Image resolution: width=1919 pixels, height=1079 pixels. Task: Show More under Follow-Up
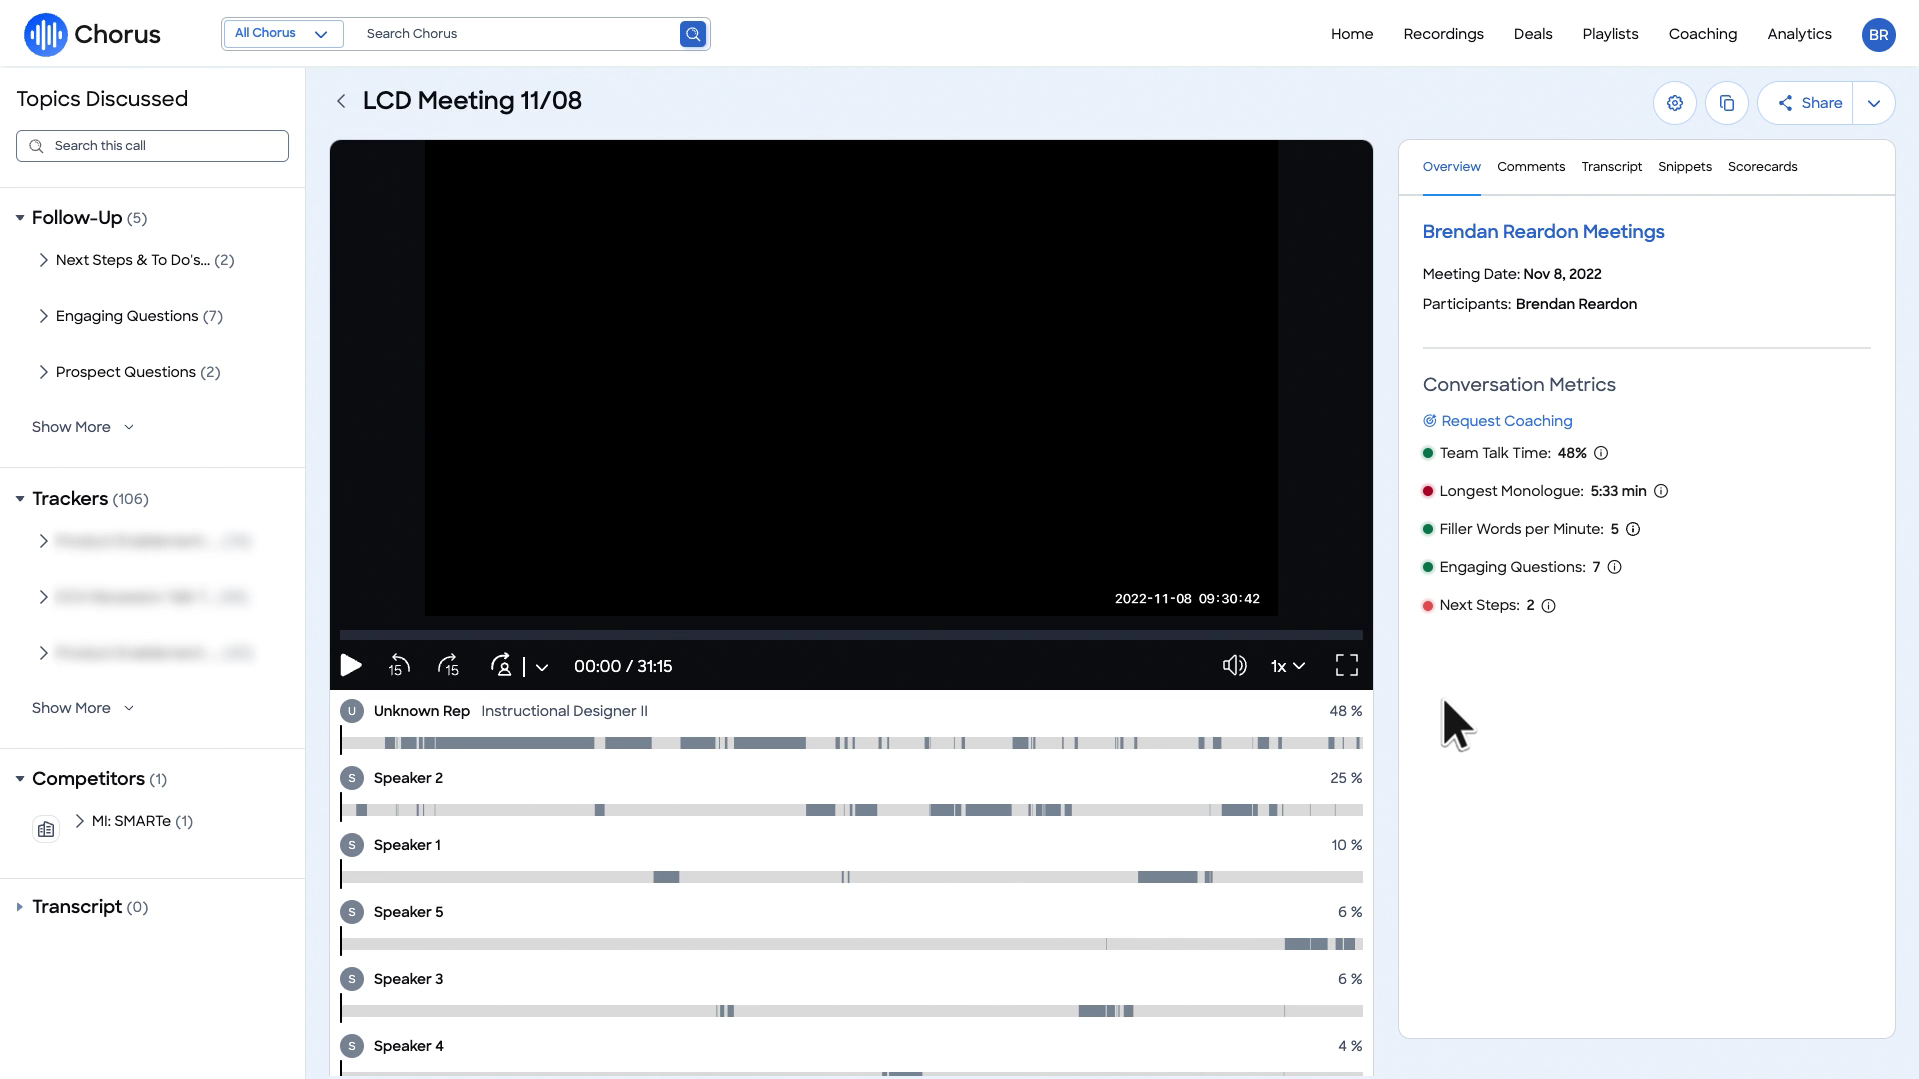pos(83,427)
